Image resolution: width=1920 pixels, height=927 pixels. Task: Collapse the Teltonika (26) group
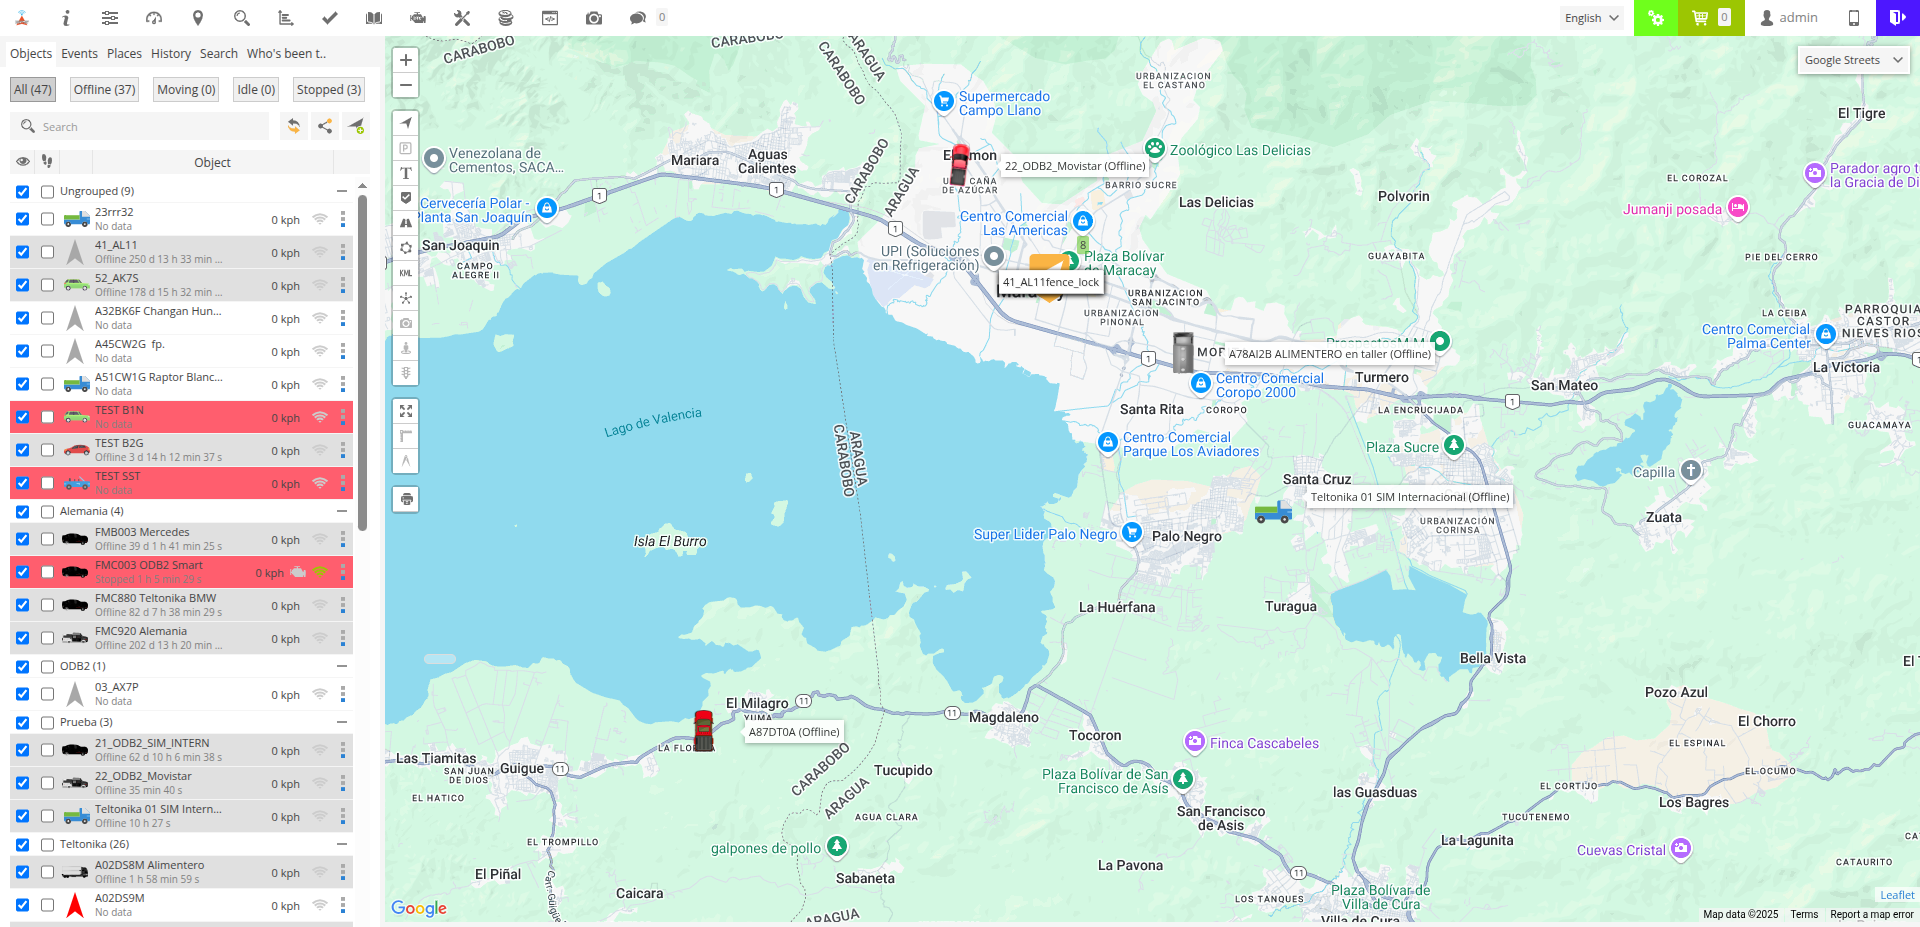pos(341,844)
